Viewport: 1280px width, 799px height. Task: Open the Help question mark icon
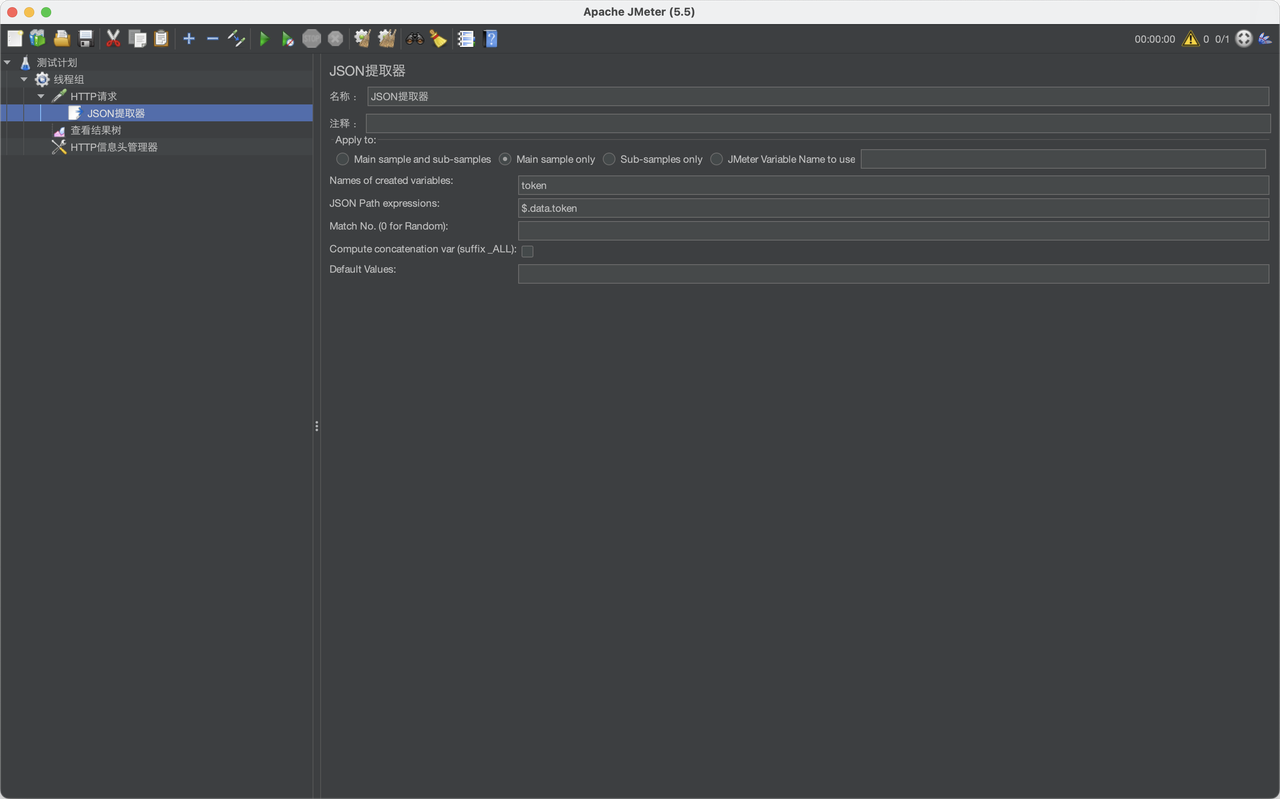coord(491,39)
